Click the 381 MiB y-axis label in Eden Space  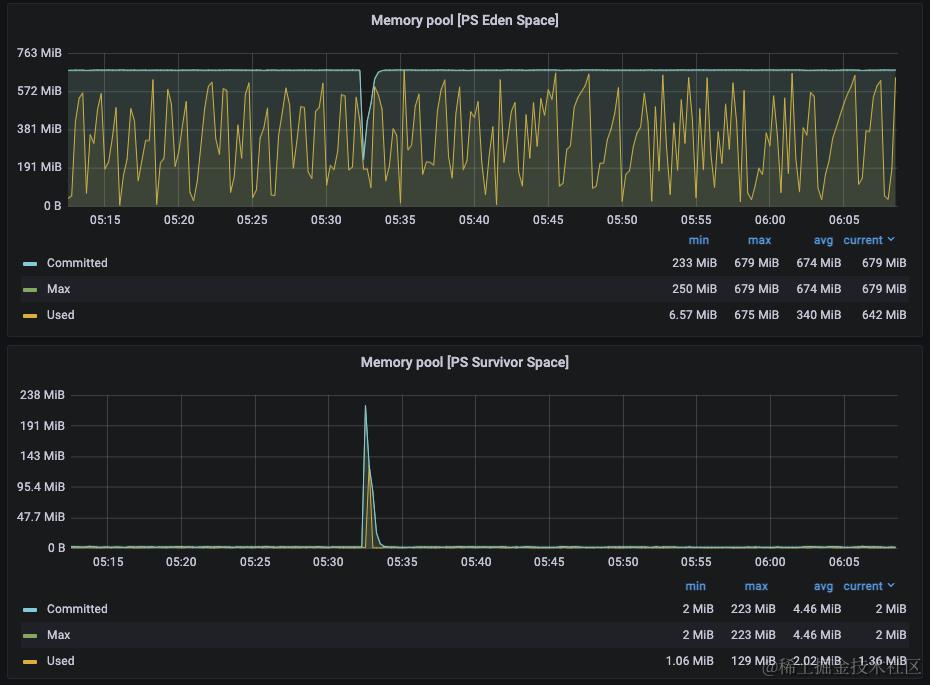tap(39, 129)
